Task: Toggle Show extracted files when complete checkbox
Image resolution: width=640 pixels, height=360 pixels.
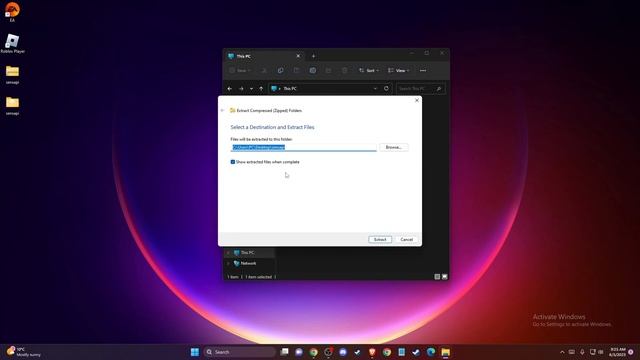Action: click(233, 162)
